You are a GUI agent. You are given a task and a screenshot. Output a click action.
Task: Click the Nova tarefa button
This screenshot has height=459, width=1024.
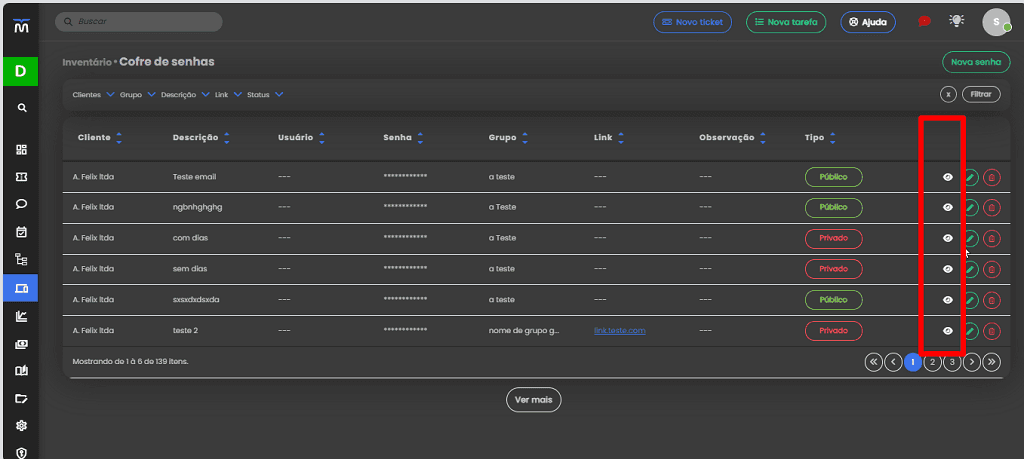pyautogui.click(x=786, y=22)
